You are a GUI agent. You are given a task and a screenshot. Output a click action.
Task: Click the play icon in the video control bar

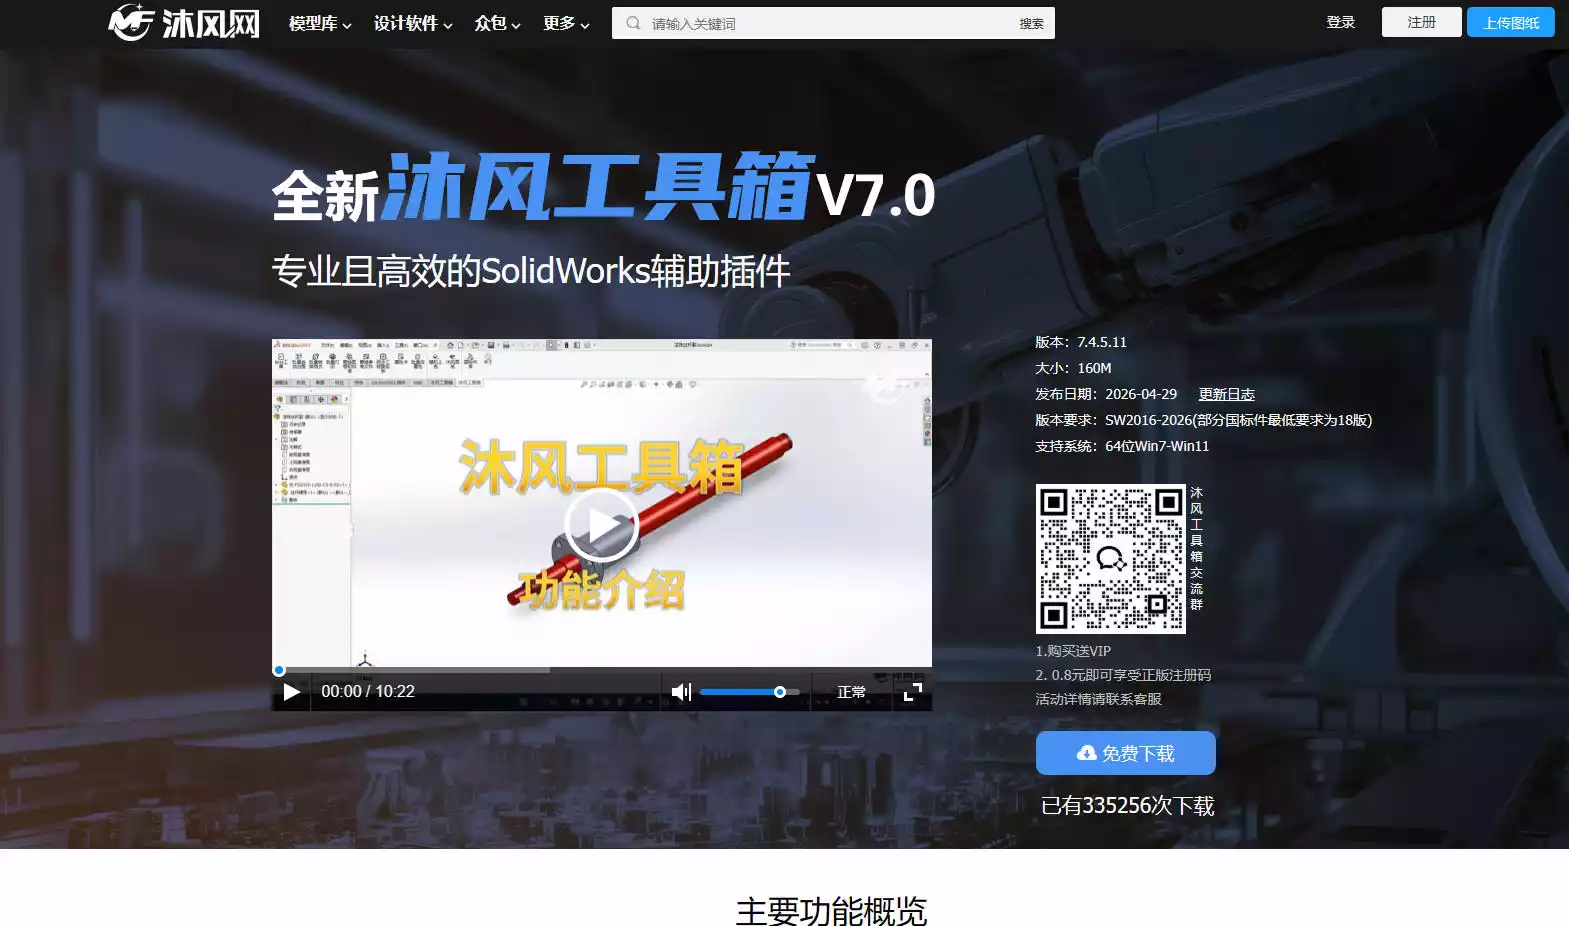coord(292,692)
